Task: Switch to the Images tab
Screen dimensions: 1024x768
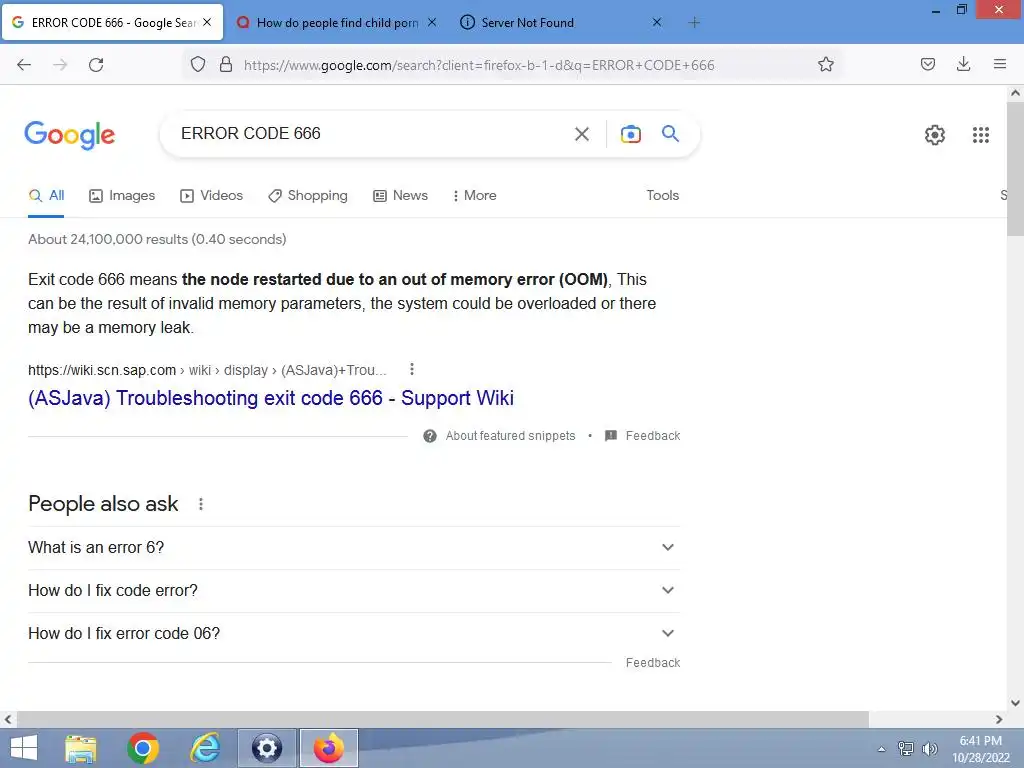Action: pos(122,195)
